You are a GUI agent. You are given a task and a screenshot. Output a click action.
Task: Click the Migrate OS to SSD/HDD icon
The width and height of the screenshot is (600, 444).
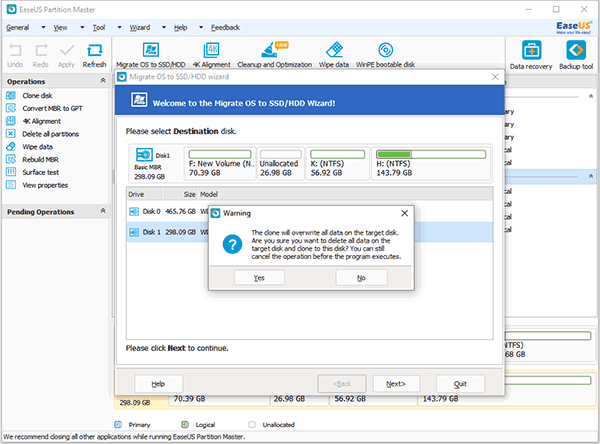(149, 52)
